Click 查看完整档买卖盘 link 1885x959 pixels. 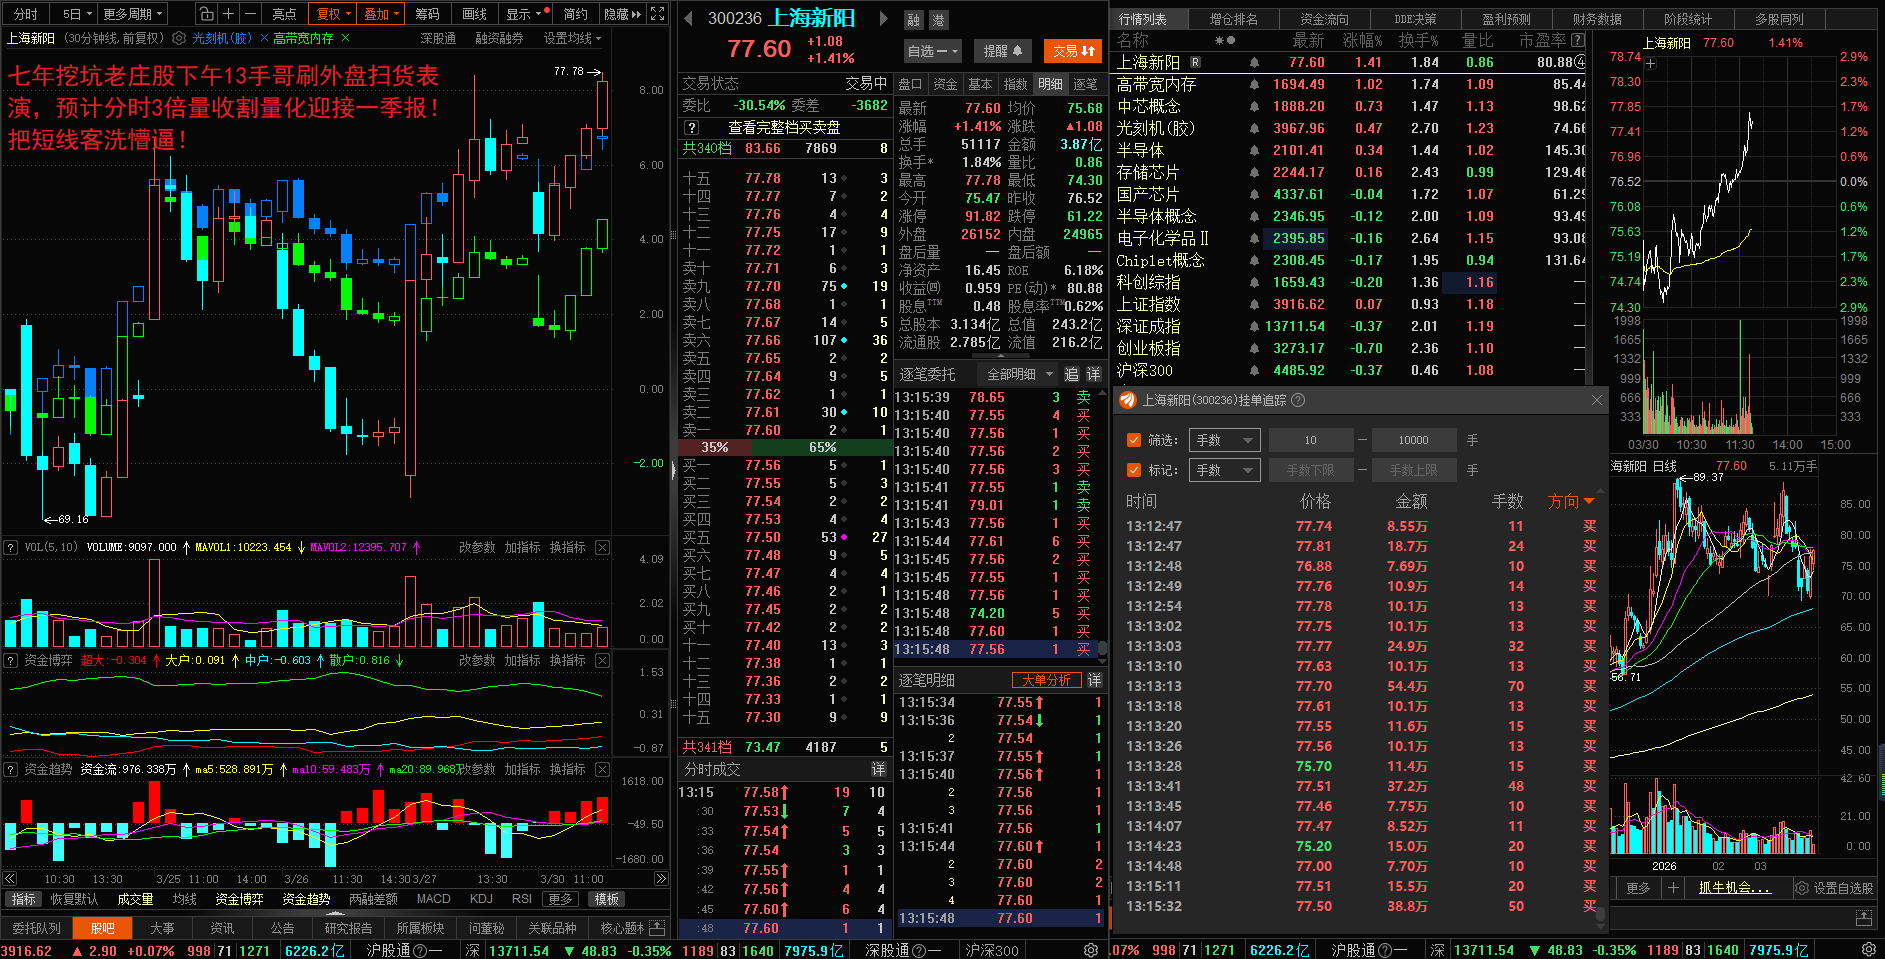pos(783,128)
